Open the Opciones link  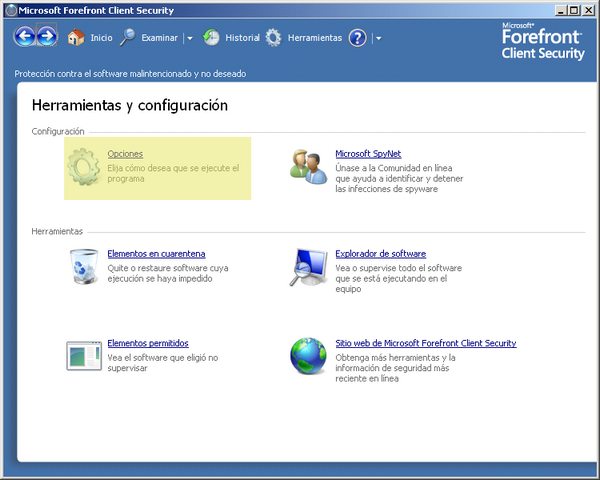(125, 154)
